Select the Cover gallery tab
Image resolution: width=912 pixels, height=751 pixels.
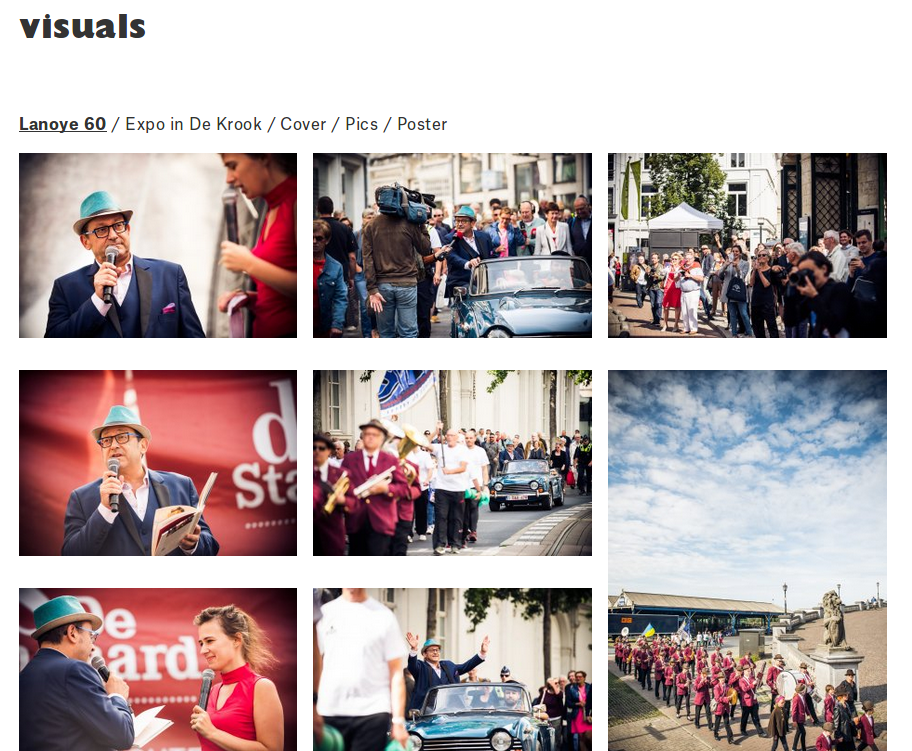[303, 124]
